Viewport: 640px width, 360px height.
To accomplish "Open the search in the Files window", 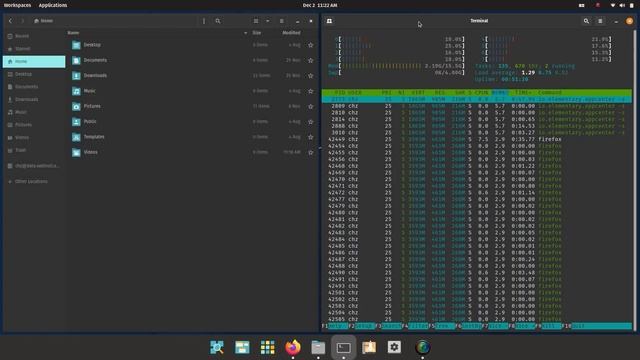I will click(218, 21).
